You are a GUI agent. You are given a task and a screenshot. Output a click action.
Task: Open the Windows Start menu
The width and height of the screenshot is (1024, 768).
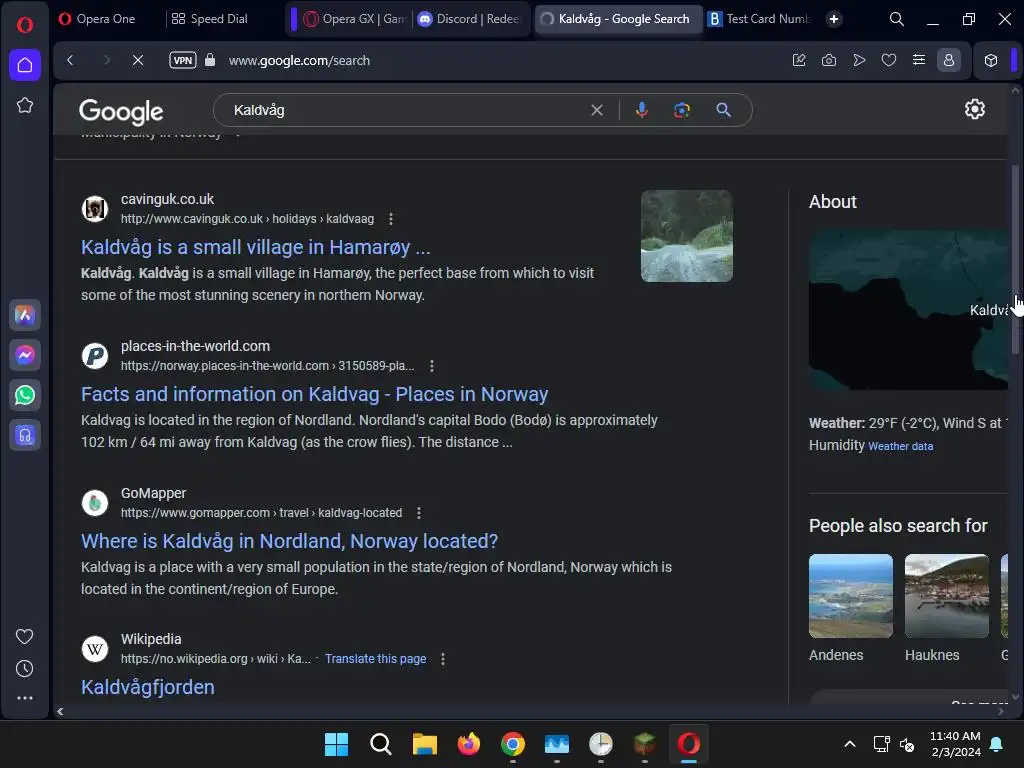(x=336, y=744)
